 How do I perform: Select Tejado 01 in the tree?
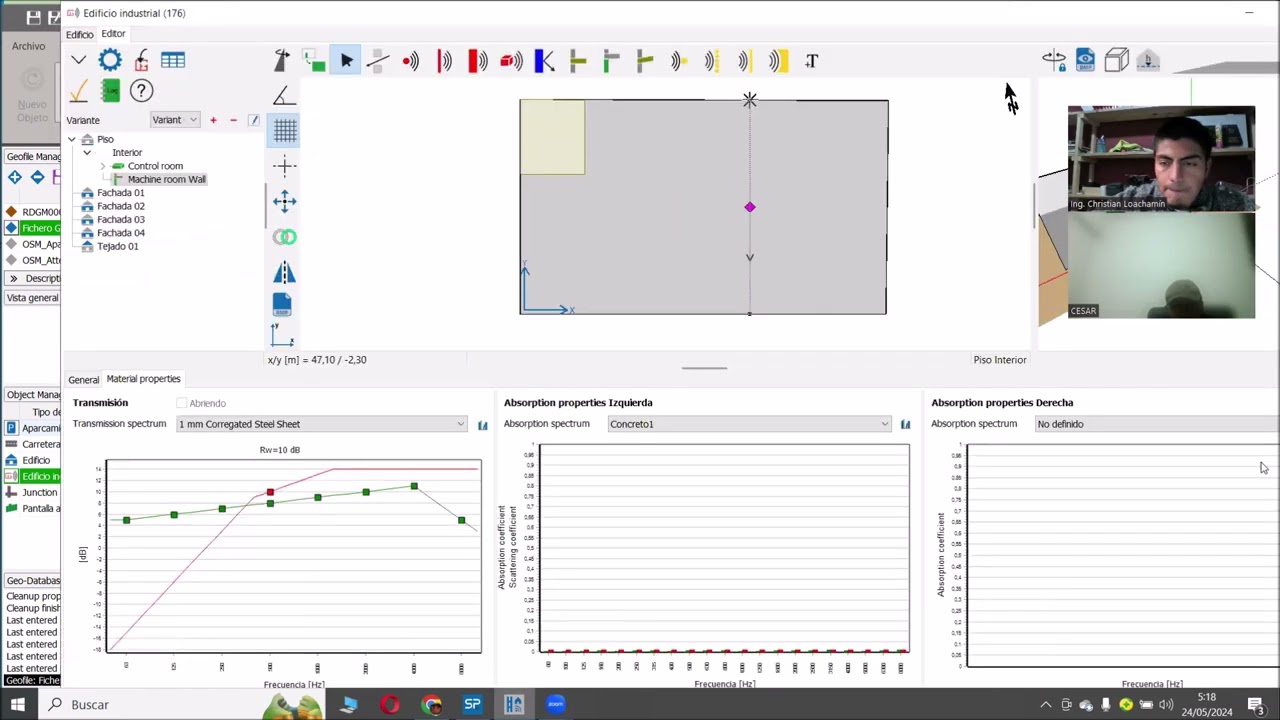[x=118, y=246]
